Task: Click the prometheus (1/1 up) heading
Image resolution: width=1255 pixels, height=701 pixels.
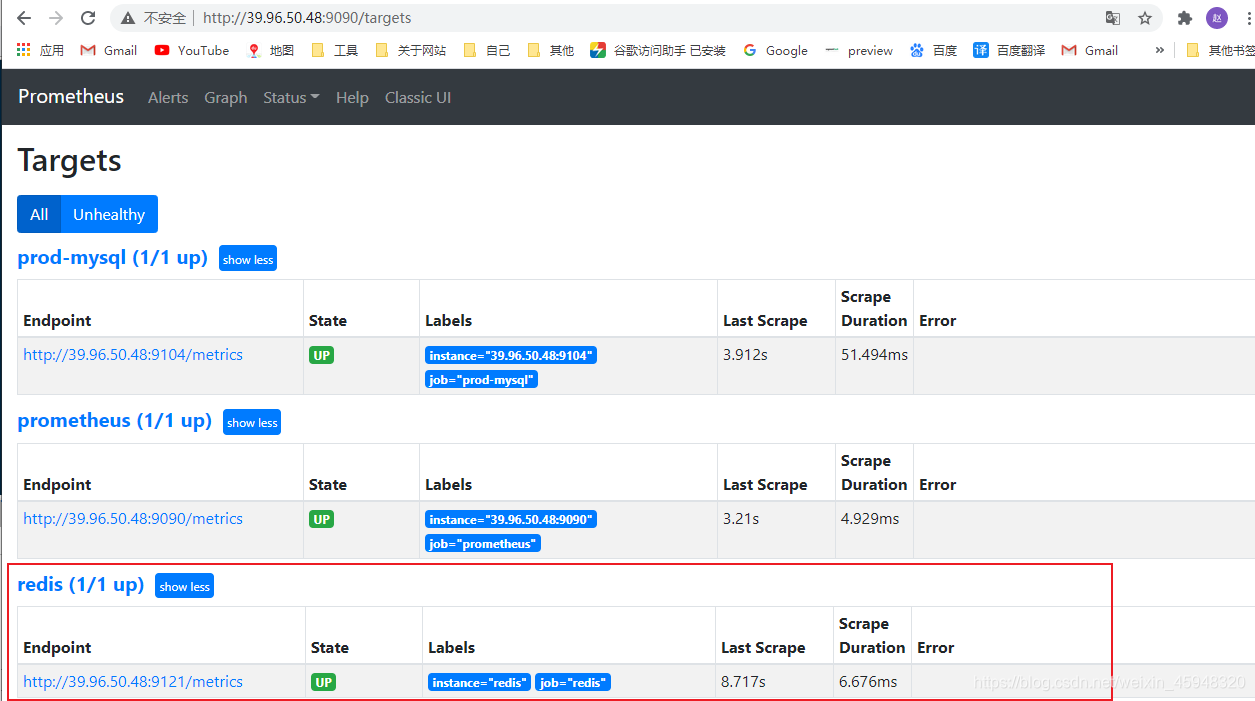Action: (115, 421)
